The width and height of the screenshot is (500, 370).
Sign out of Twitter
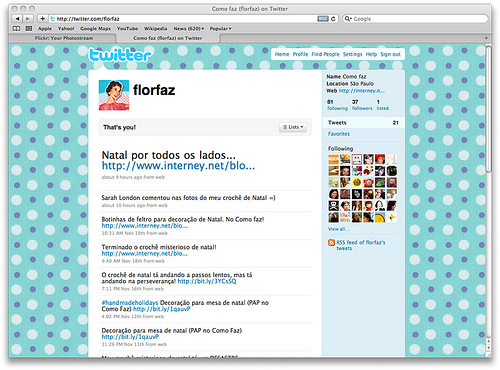(390, 54)
